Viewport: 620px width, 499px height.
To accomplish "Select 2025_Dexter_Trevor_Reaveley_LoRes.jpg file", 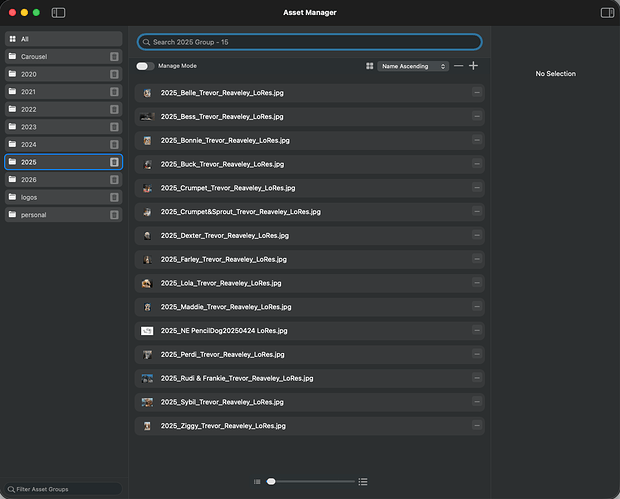I will pyautogui.click(x=224, y=235).
